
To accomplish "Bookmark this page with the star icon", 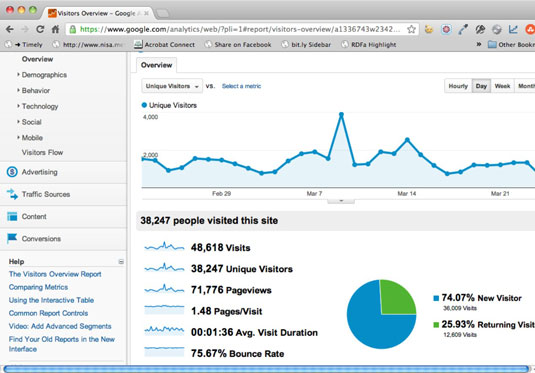I will point(411,29).
